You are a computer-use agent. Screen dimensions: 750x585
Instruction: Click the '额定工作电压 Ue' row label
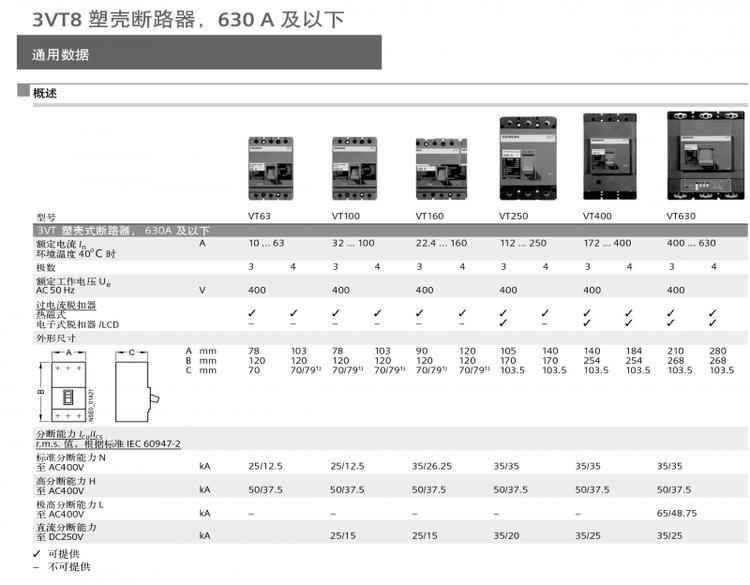(74, 282)
